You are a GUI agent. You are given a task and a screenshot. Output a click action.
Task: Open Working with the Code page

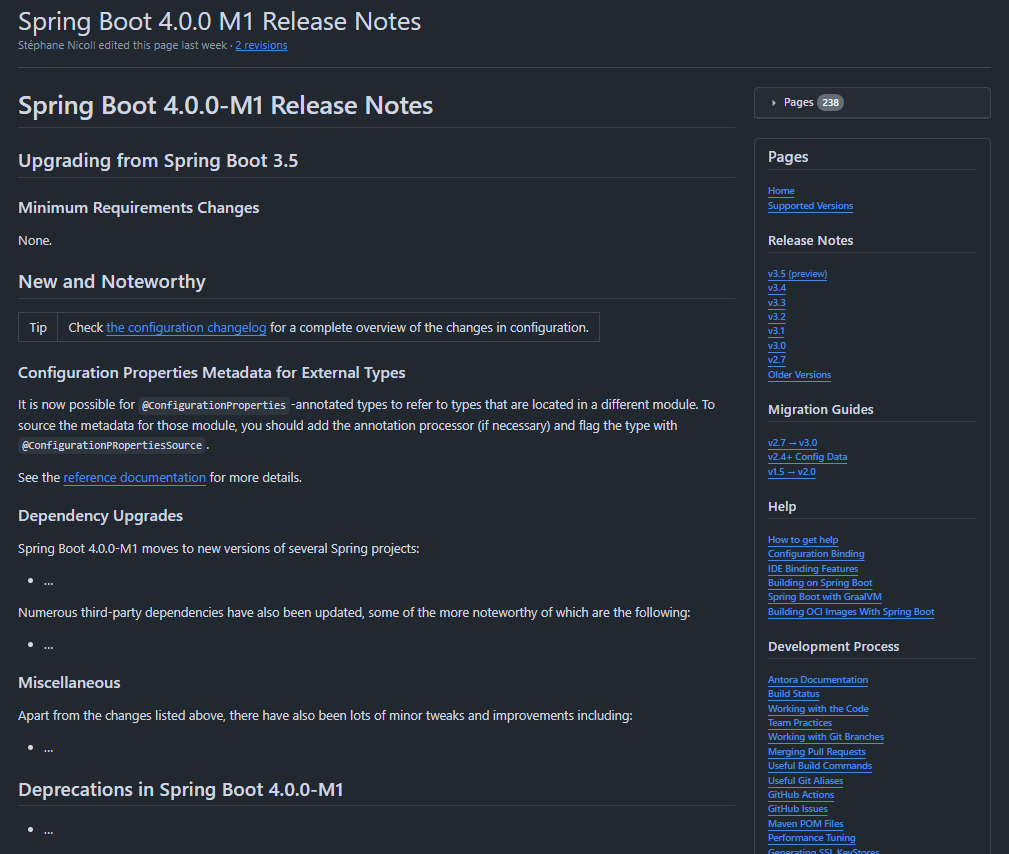(x=818, y=709)
